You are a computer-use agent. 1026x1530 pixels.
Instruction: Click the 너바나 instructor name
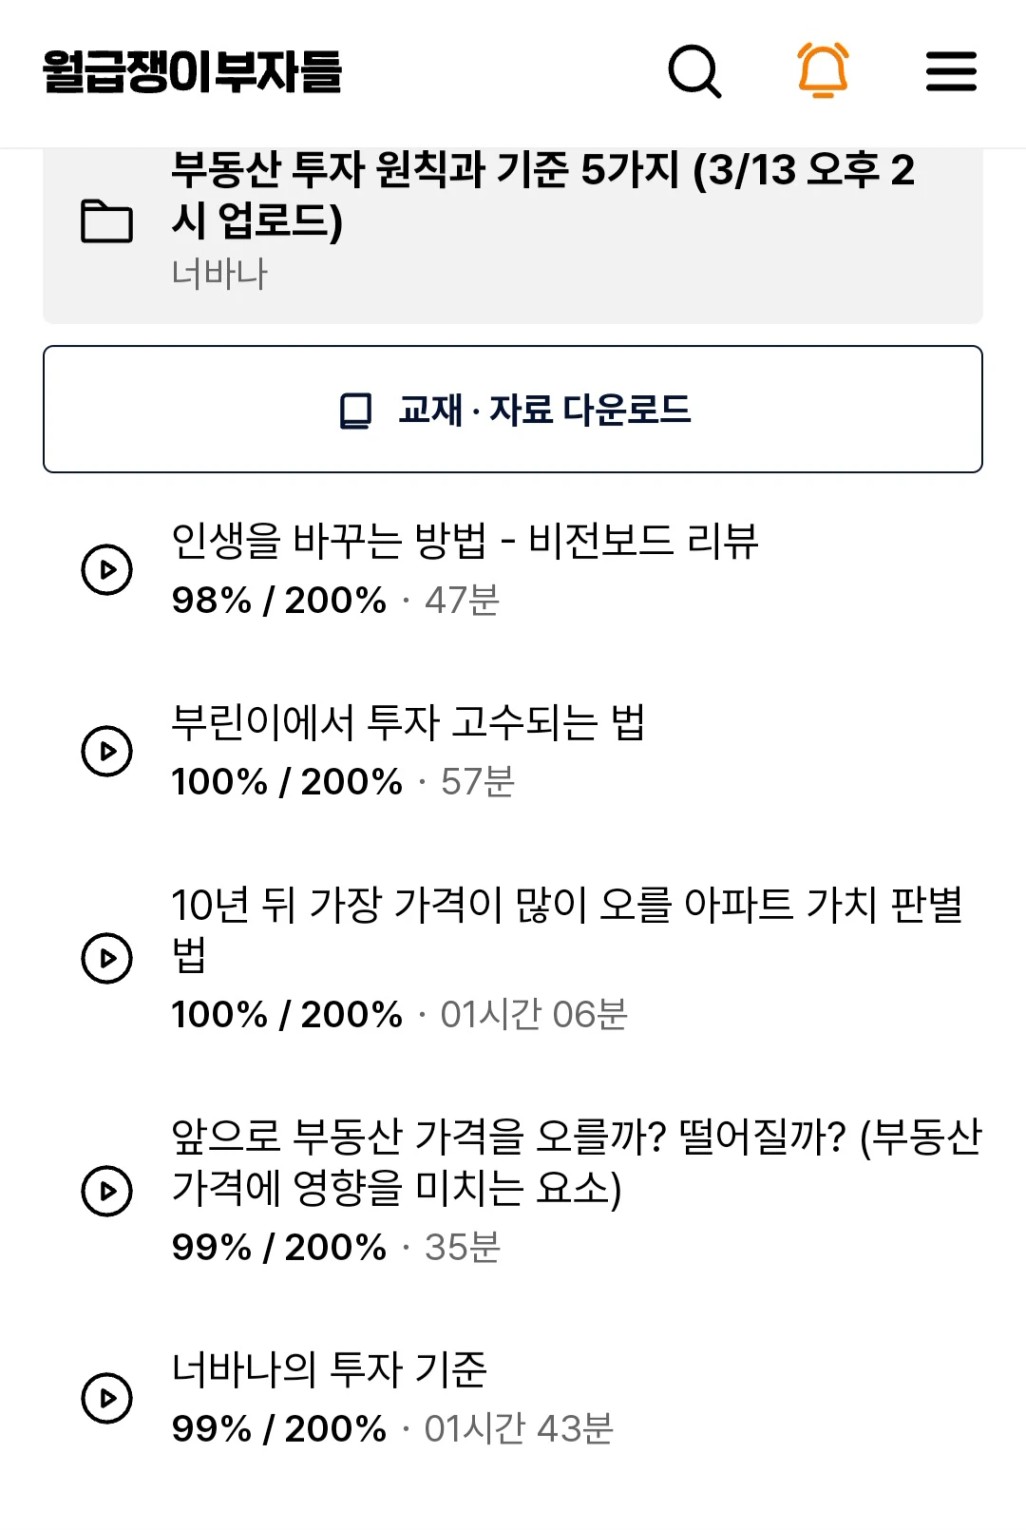coord(220,273)
